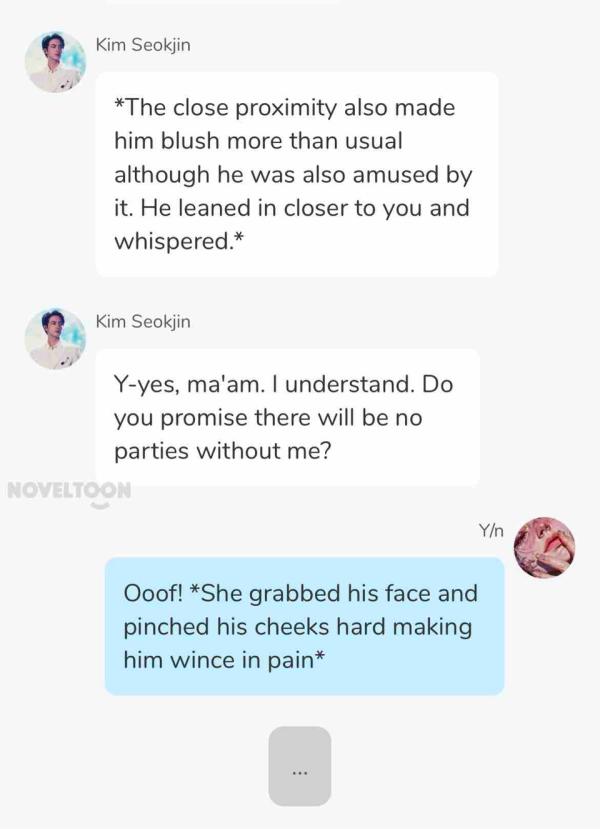The width and height of the screenshot is (600, 829).
Task: Click the partially visible bubble at top edge
Action: point(222,2)
